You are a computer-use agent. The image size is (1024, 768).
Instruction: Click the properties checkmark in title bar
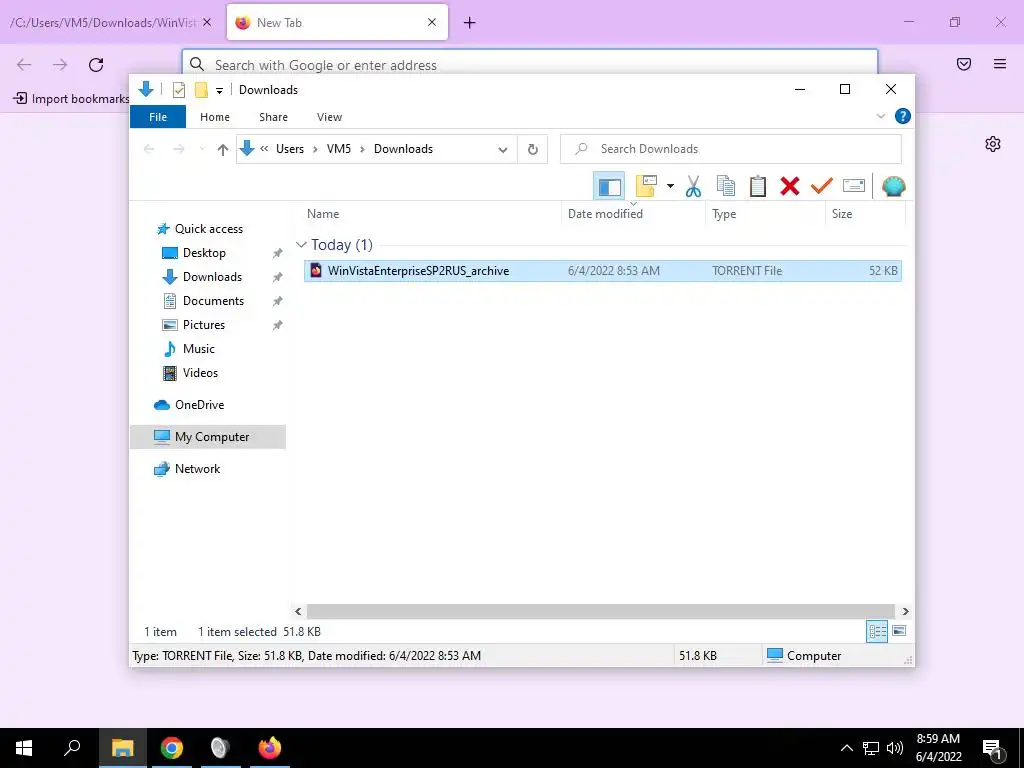[x=179, y=90]
